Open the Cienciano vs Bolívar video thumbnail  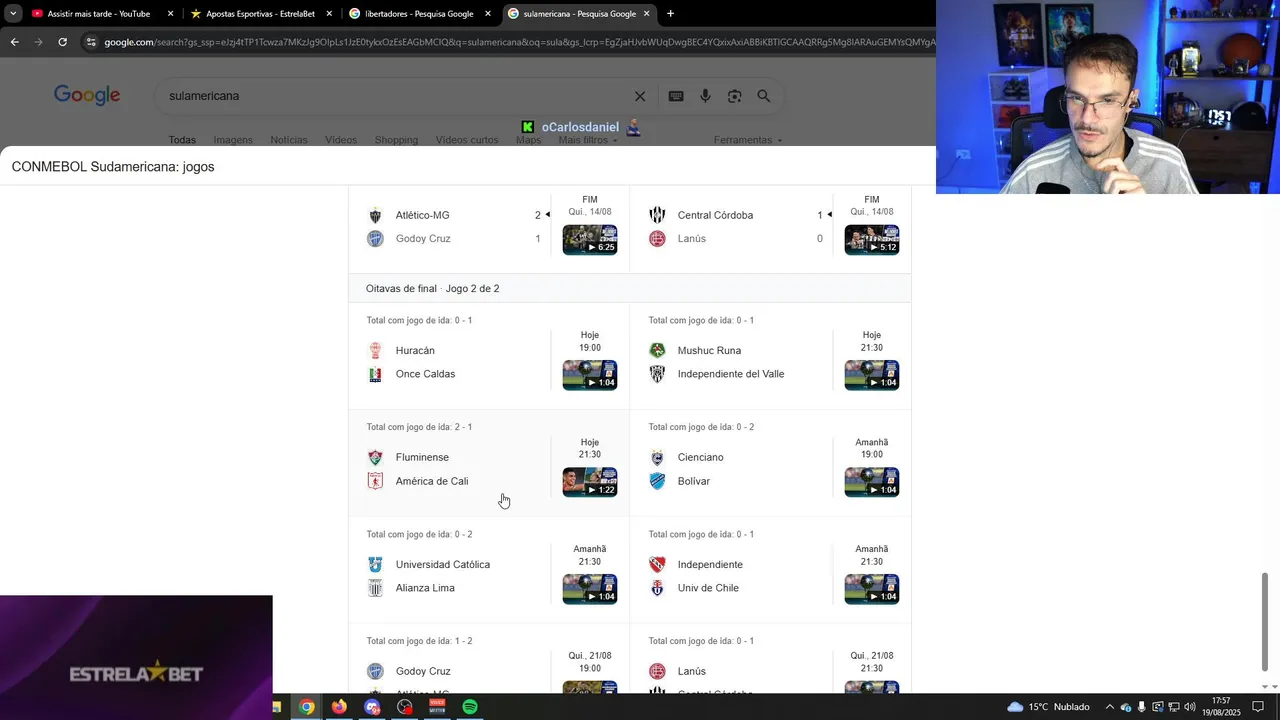[872, 482]
